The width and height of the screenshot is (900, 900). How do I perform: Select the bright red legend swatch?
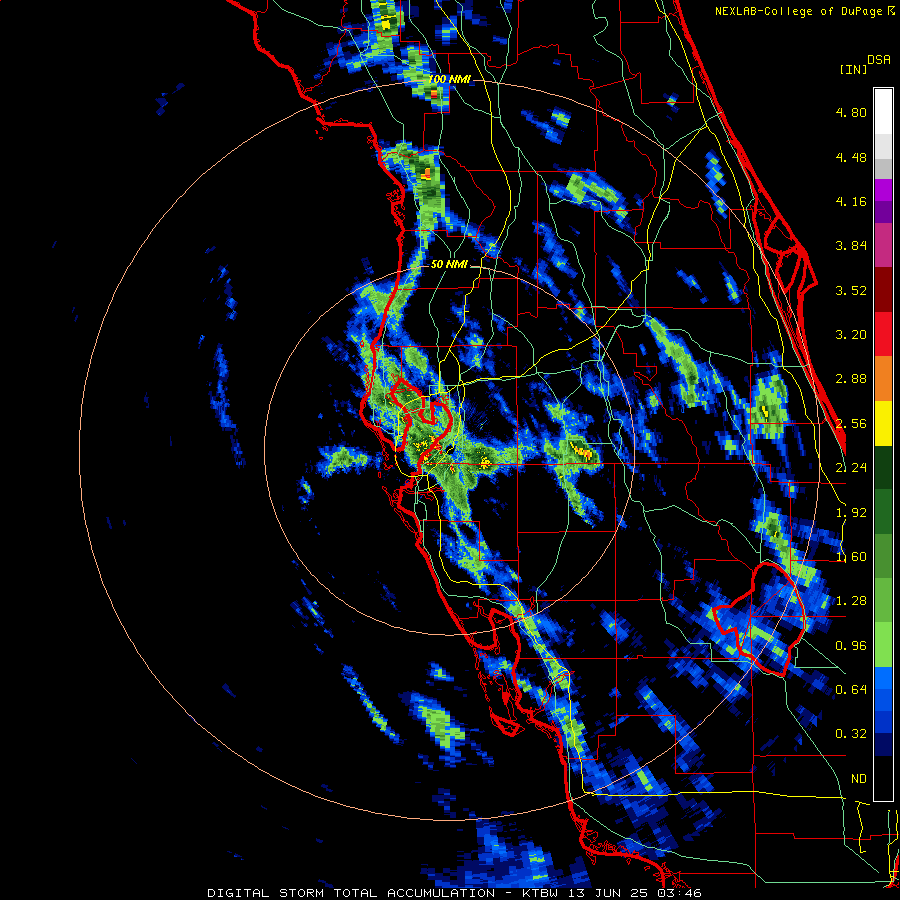(x=883, y=334)
